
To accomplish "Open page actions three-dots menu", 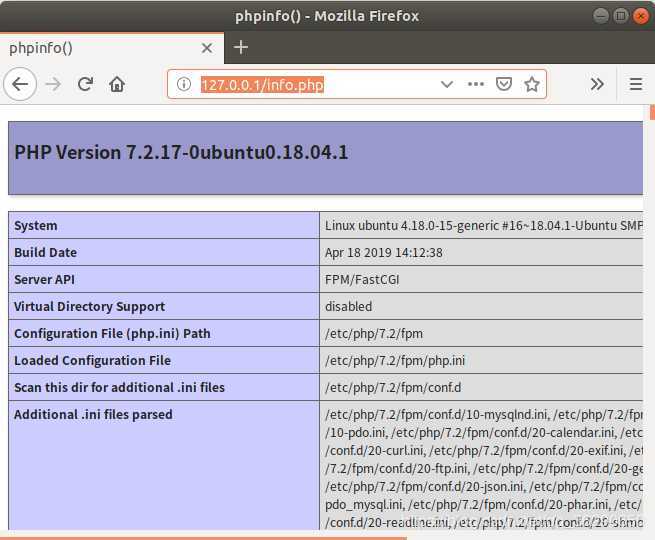I will pyautogui.click(x=476, y=84).
